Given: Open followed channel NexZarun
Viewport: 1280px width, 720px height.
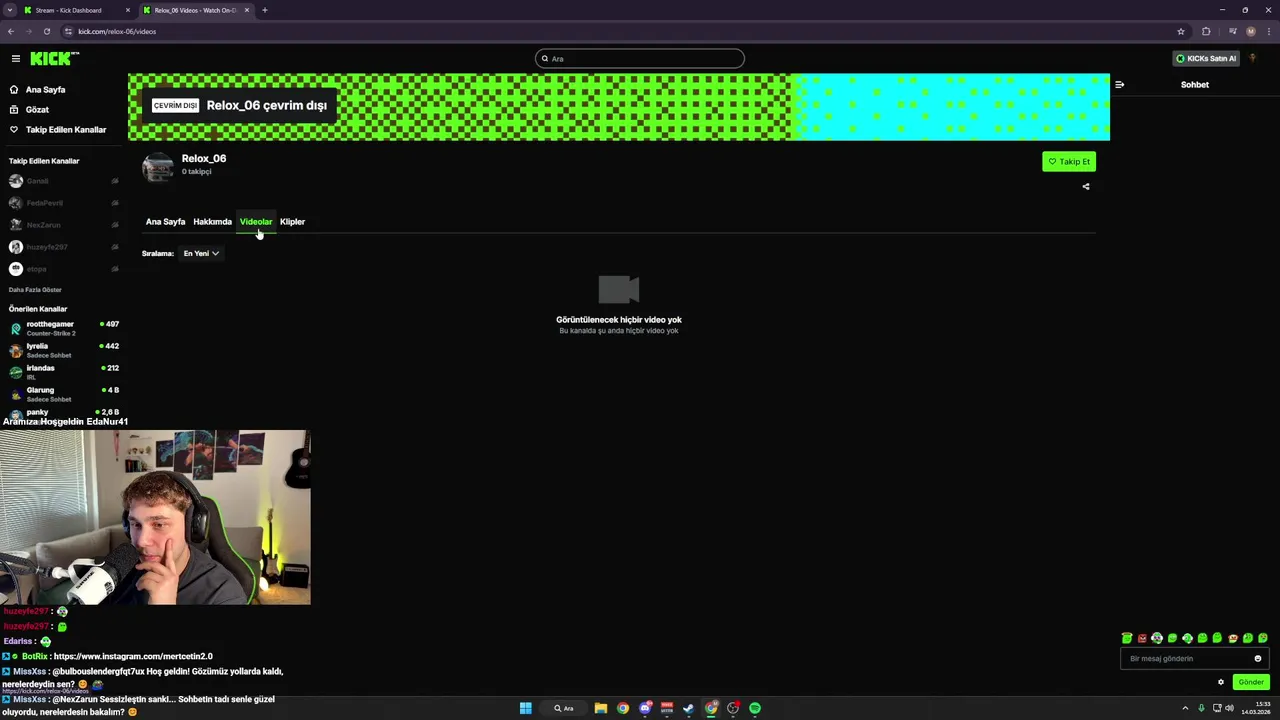Looking at the screenshot, I should (63, 225).
